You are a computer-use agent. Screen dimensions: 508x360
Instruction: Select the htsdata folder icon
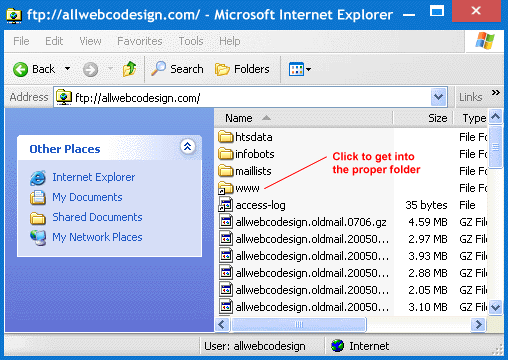[226, 137]
